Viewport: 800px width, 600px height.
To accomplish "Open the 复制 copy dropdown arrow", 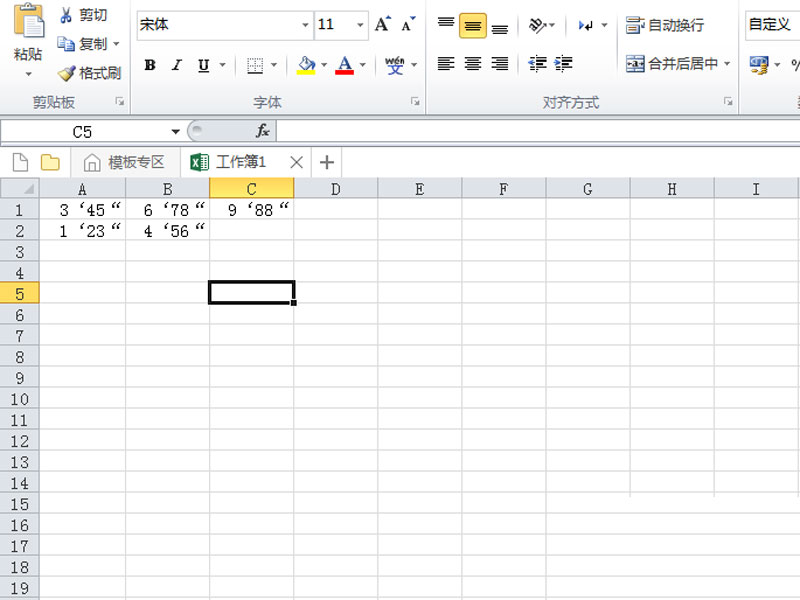I will coord(116,44).
